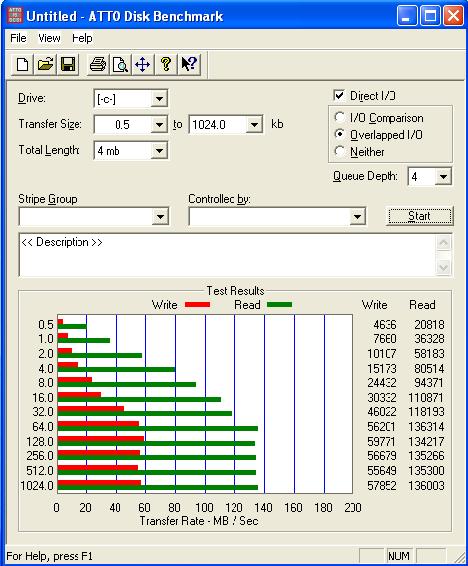Image resolution: width=468 pixels, height=566 pixels.
Task: Select the I/O Comparison radio button
Action: coord(339,117)
